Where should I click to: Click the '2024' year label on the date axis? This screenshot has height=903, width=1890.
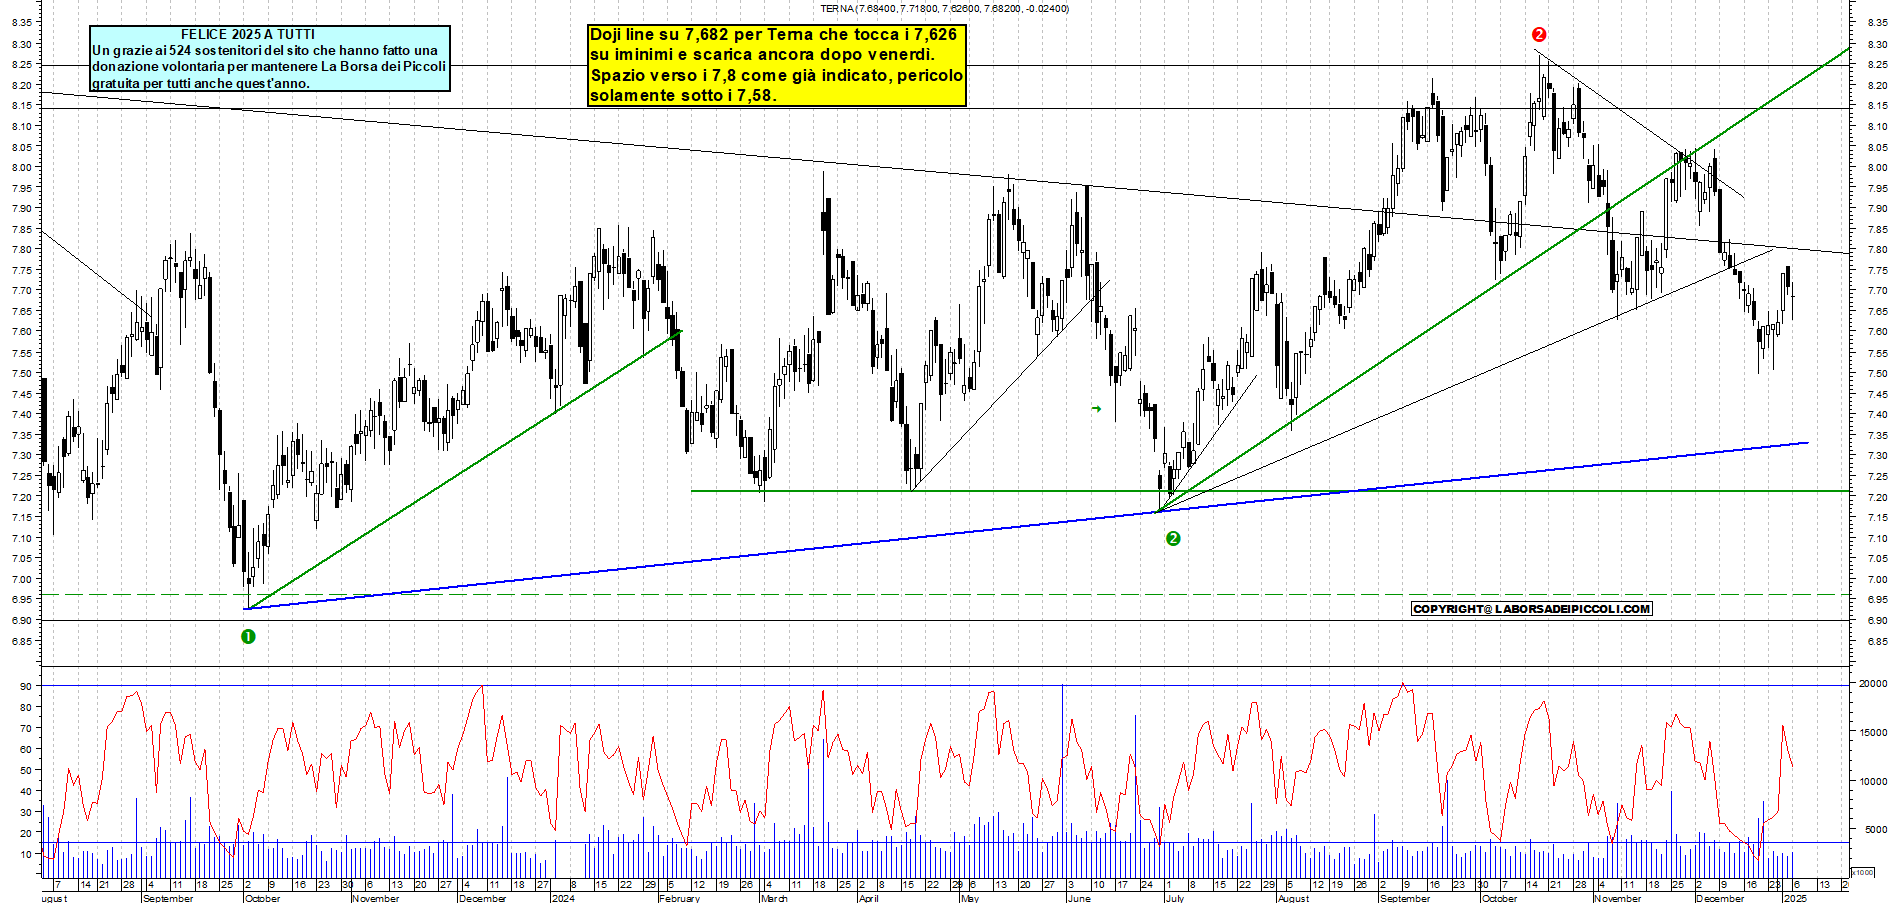point(563,898)
